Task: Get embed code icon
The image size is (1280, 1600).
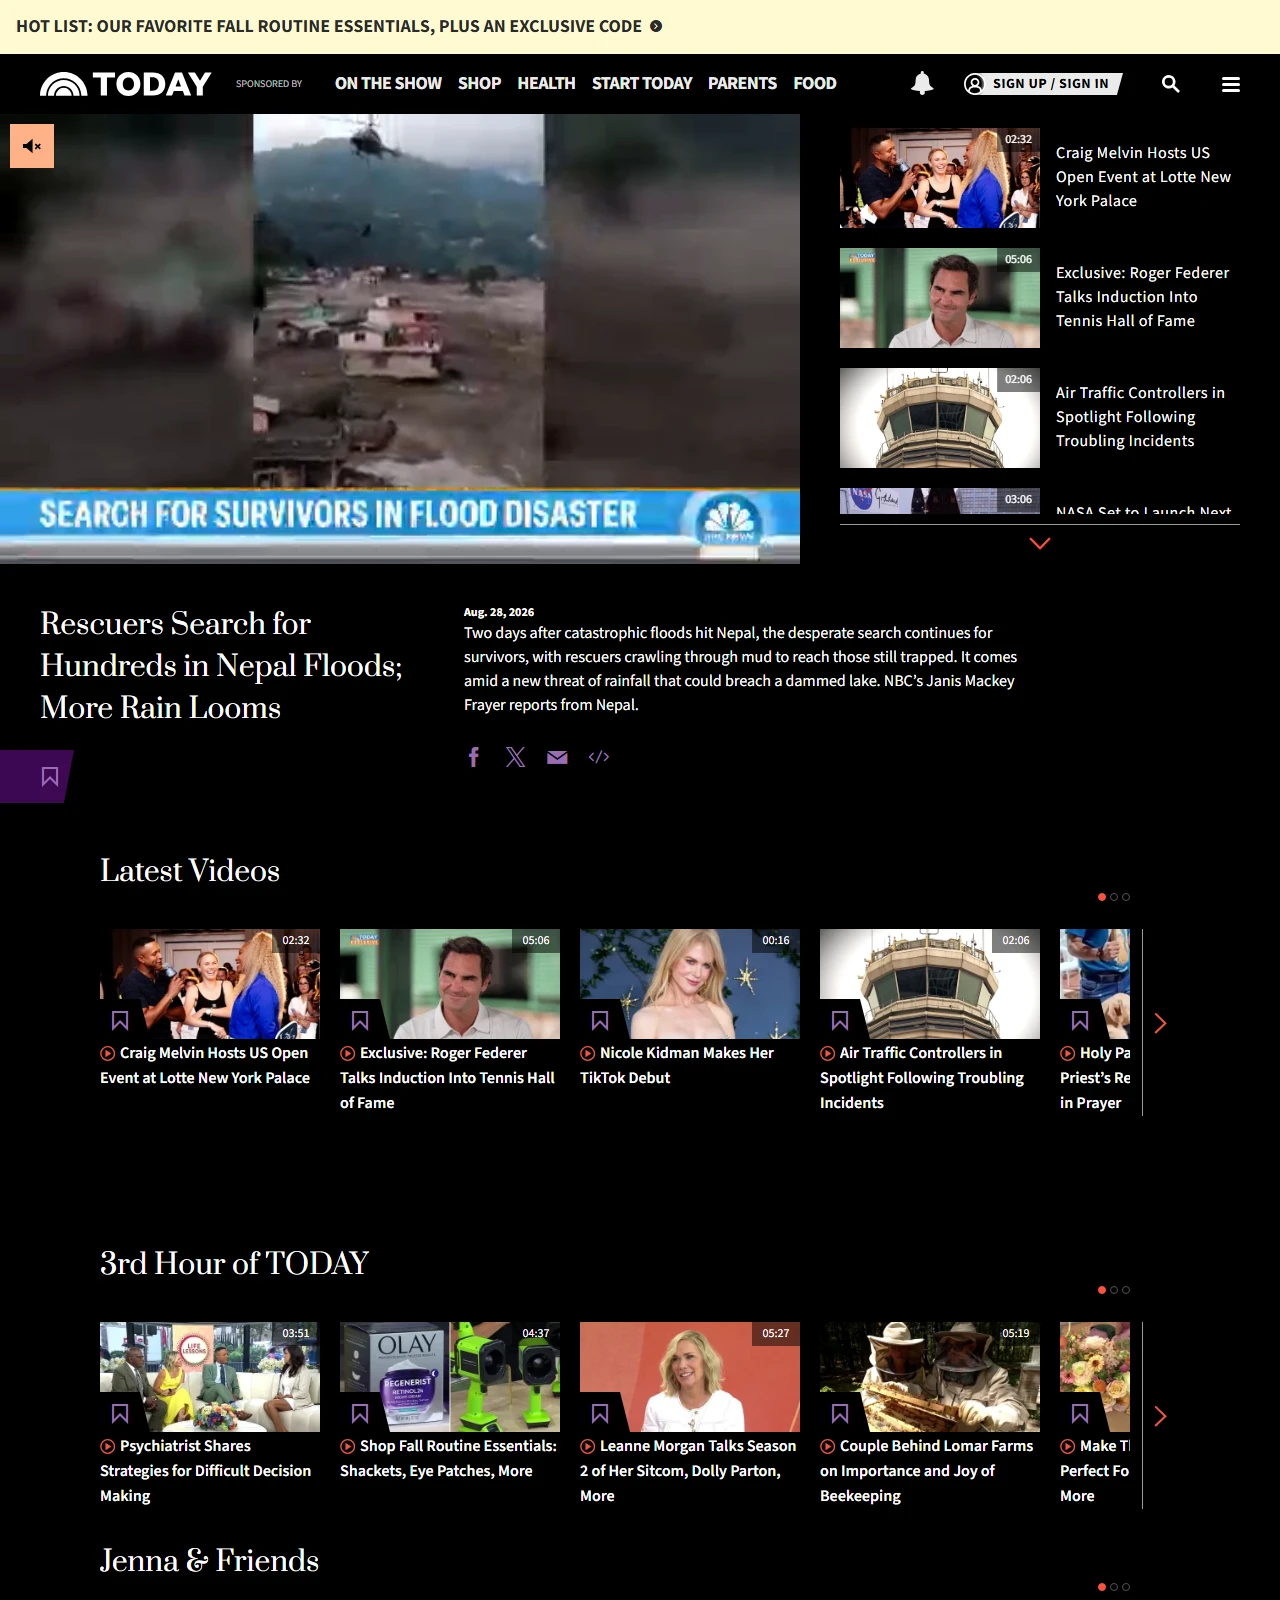Action: pos(599,757)
